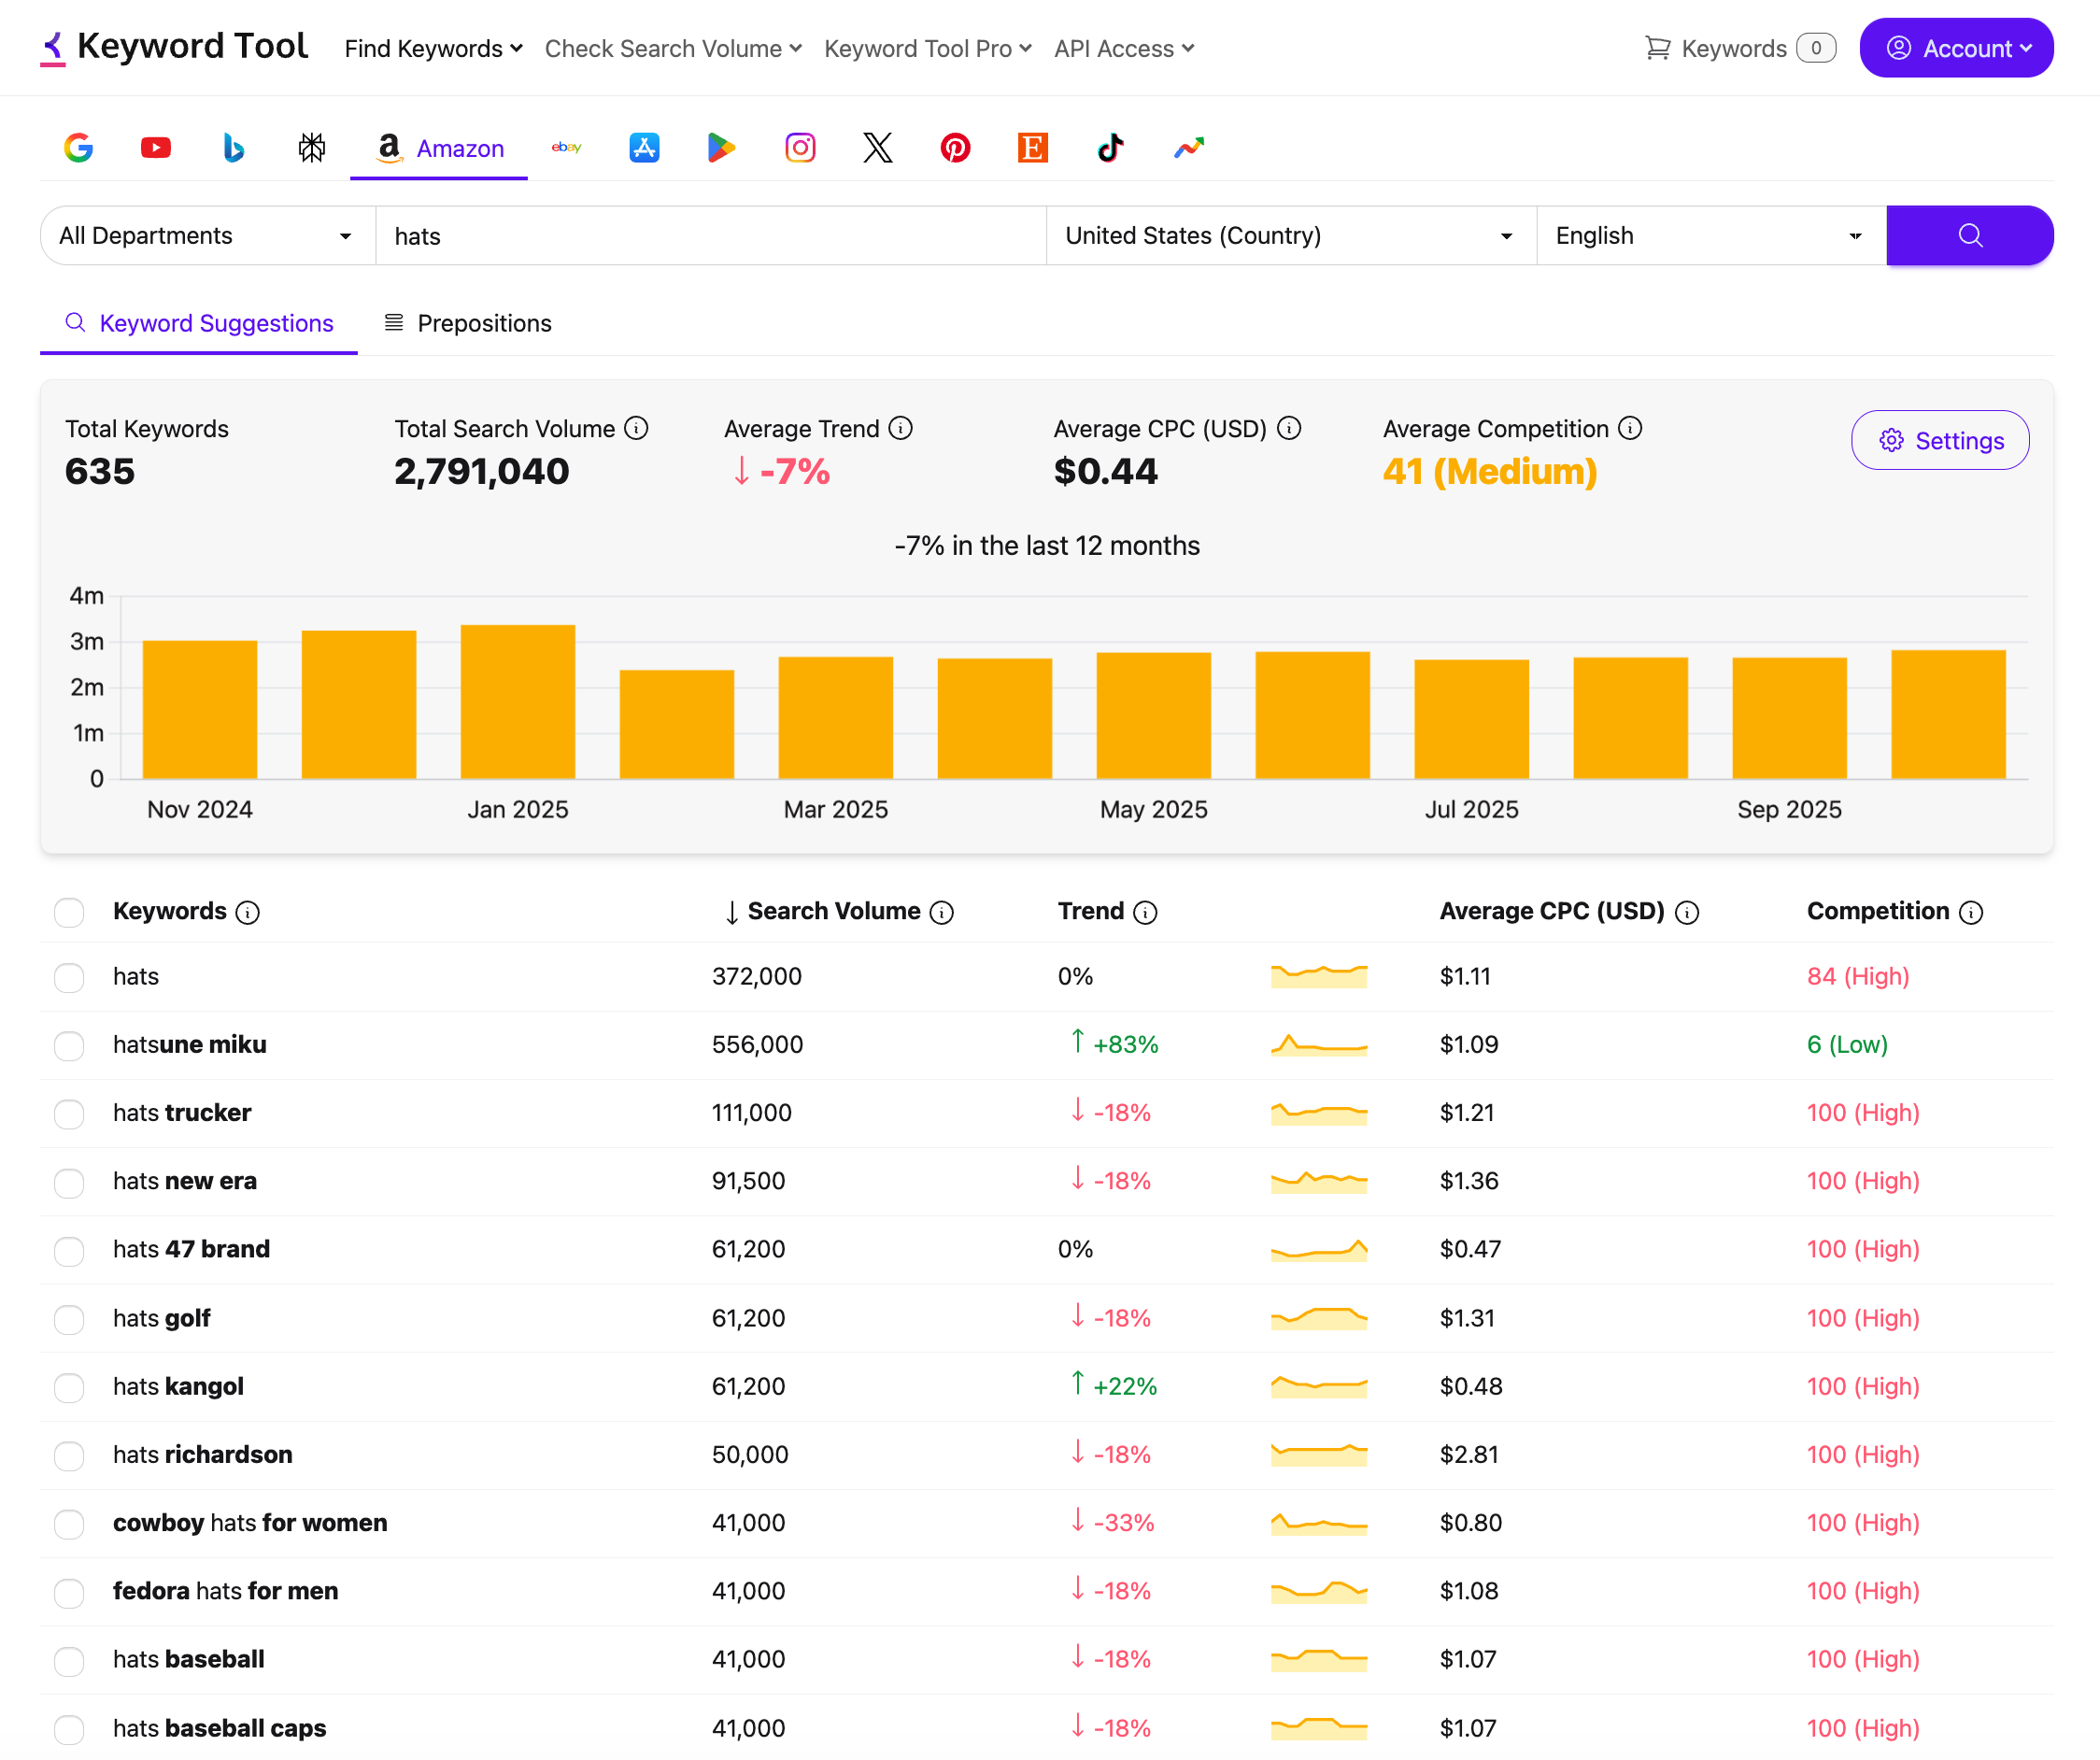
Task: Select the Amazon source tab
Action: [x=439, y=149]
